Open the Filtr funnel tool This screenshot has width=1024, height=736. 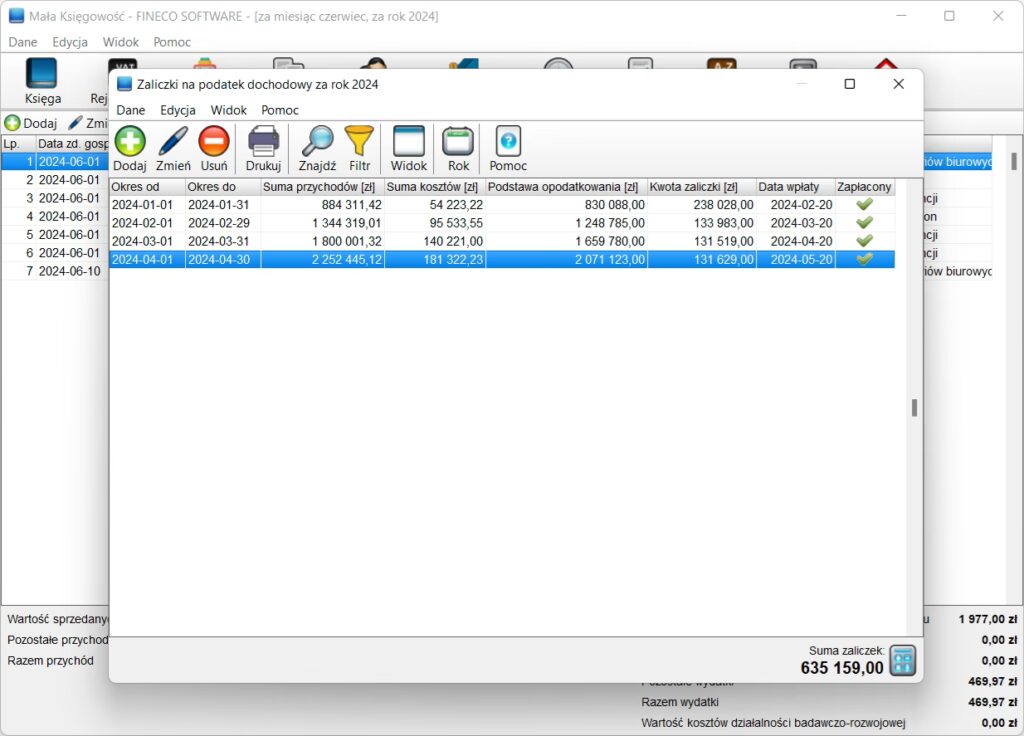click(359, 142)
